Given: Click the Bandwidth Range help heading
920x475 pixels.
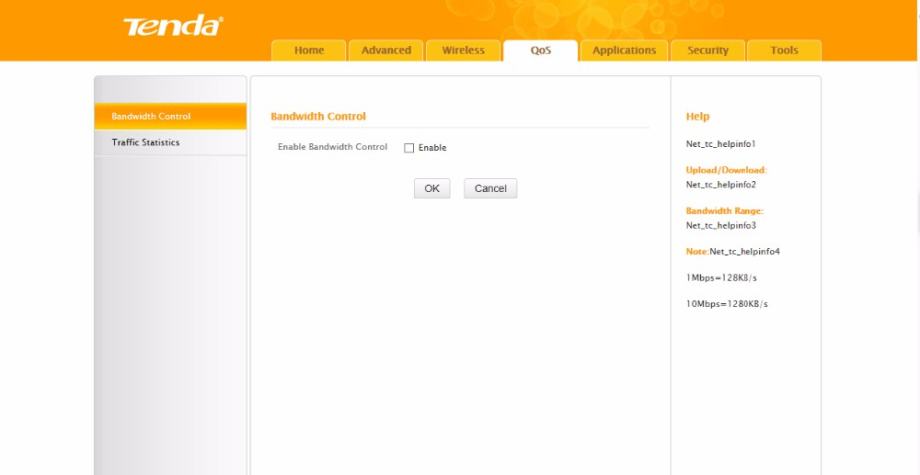Looking at the screenshot, I should (x=724, y=211).
